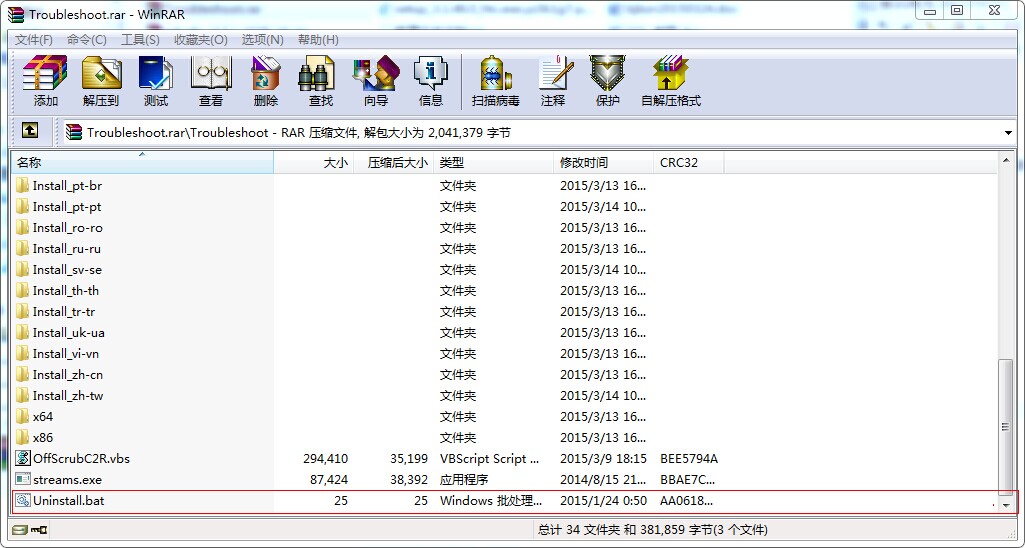Open the 命令(C) menu
The width and height of the screenshot is (1025, 548).
click(87, 40)
